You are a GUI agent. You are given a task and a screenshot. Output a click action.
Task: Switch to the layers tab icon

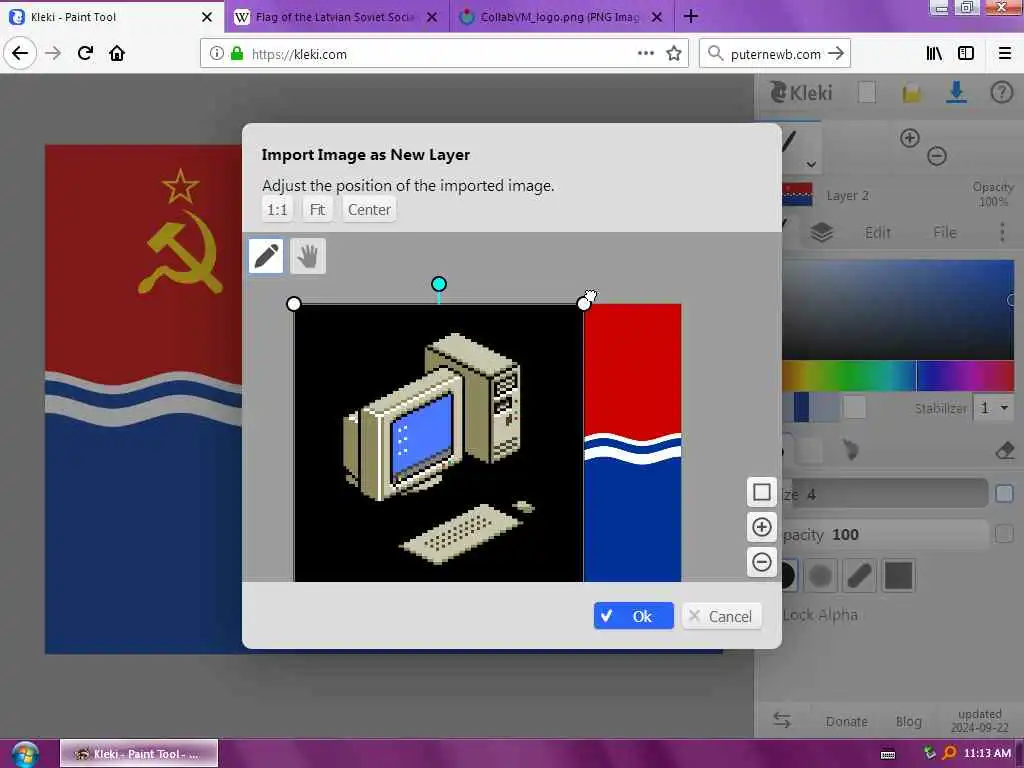821,232
